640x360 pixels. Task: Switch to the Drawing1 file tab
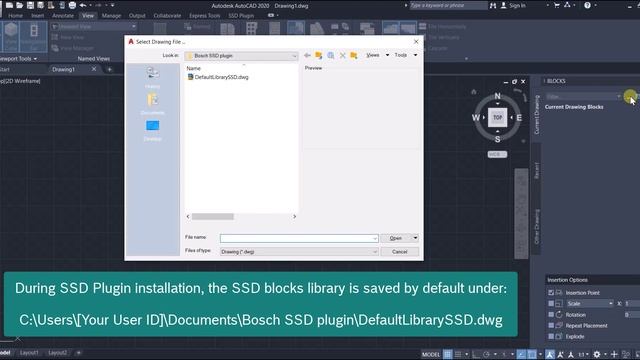pos(64,69)
